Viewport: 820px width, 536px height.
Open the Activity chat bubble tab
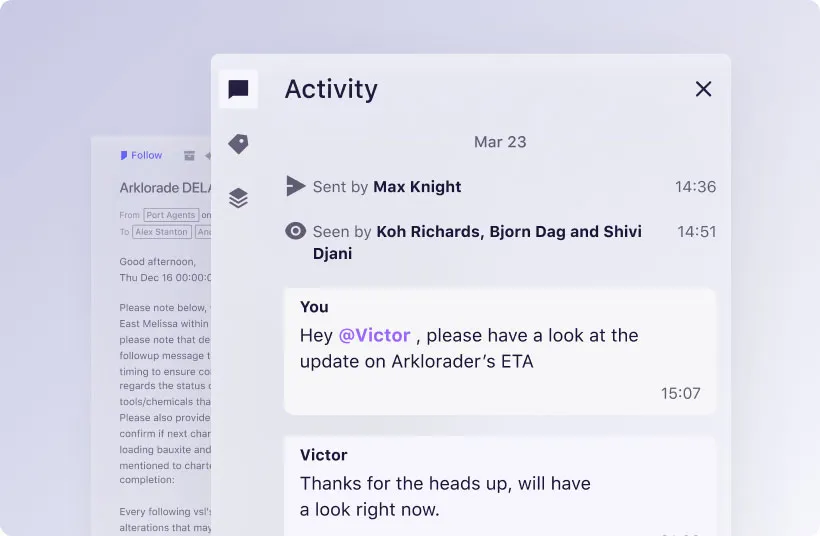point(238,89)
